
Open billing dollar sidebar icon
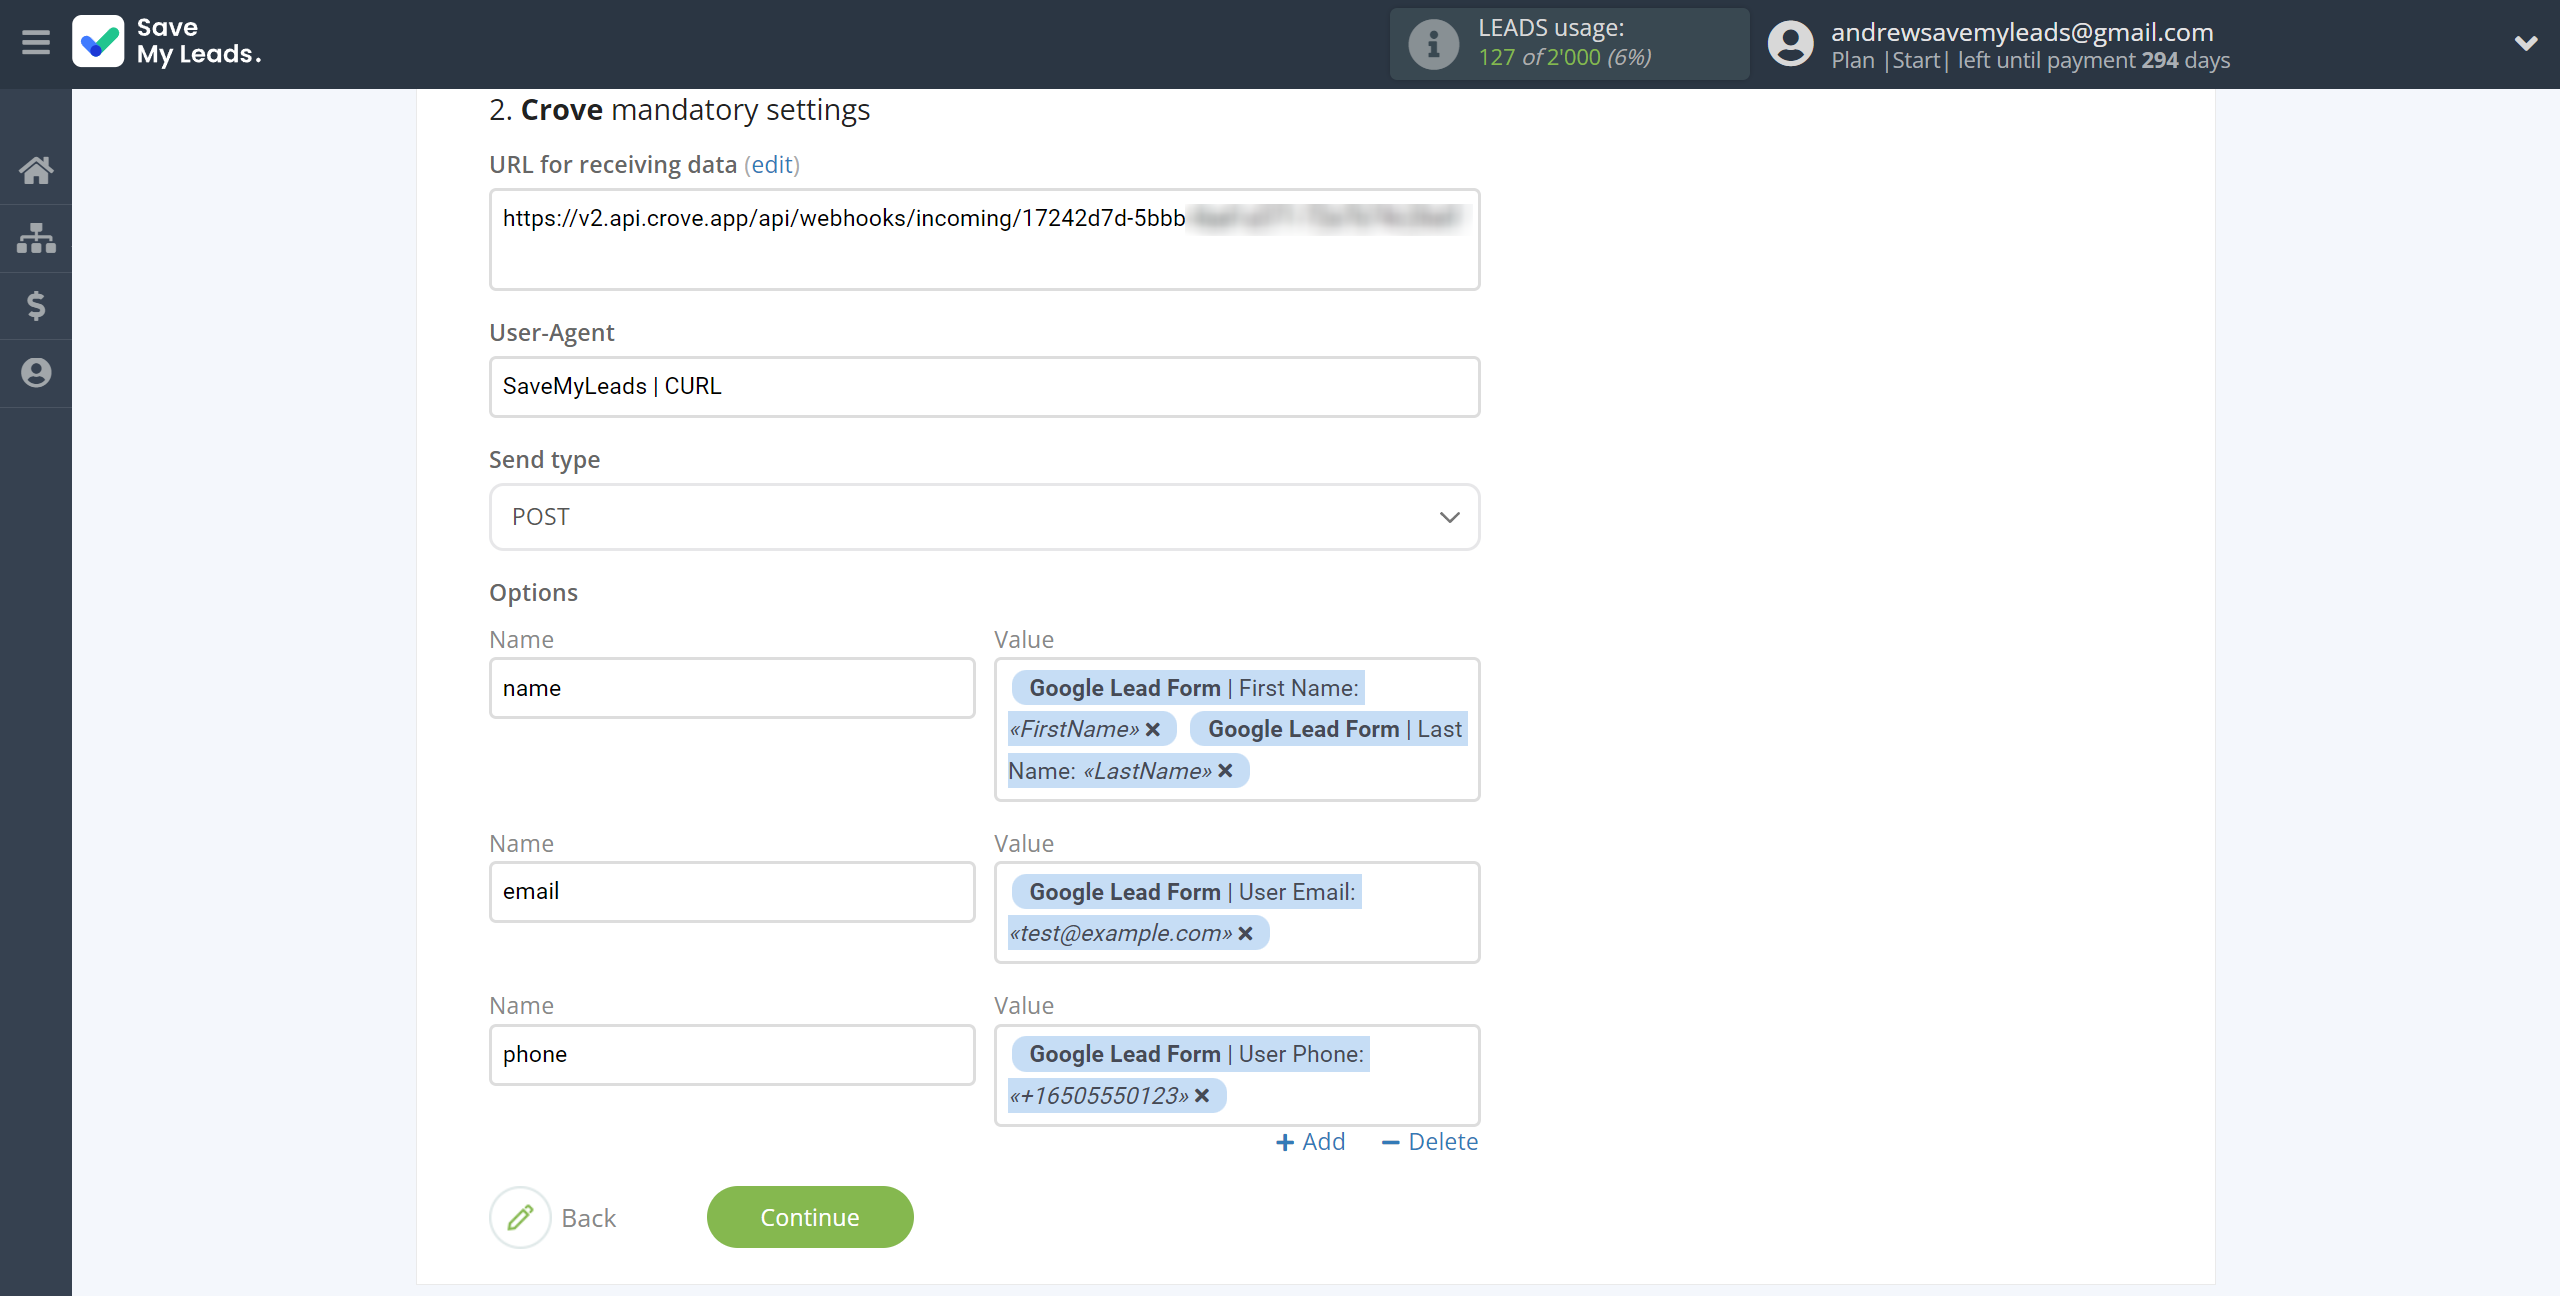36,305
